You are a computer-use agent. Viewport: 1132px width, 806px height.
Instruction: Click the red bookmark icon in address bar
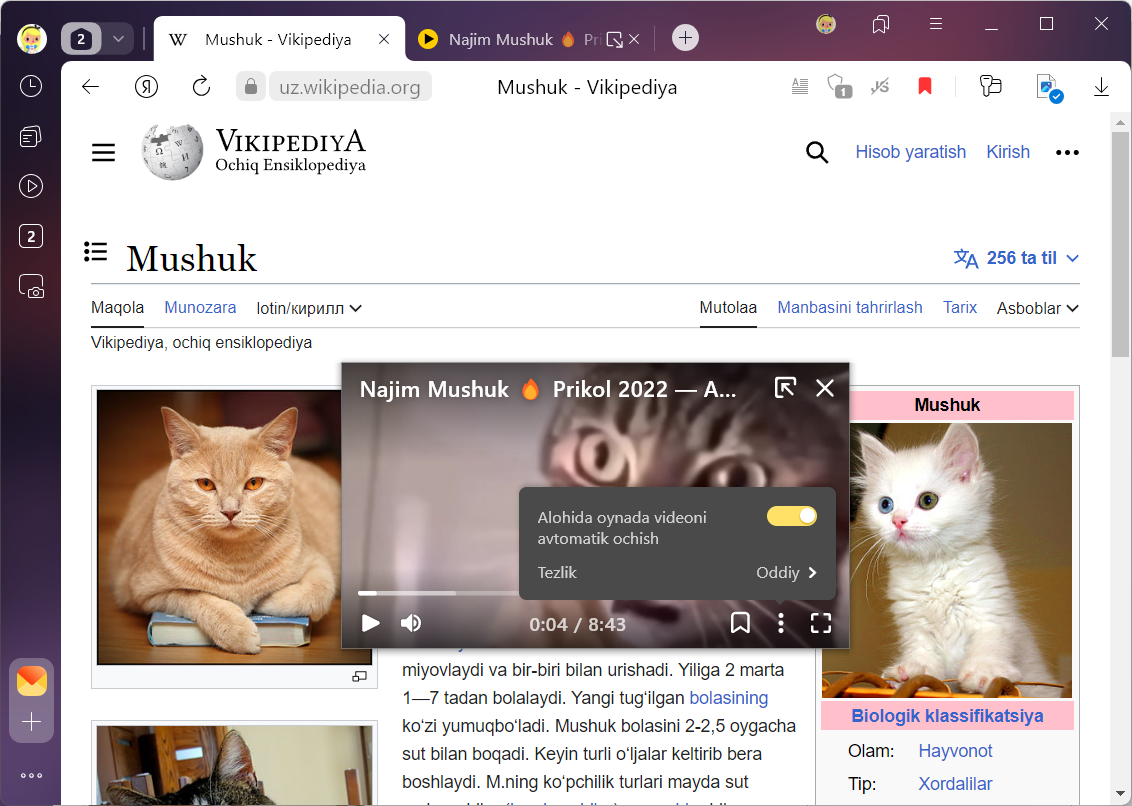click(925, 87)
